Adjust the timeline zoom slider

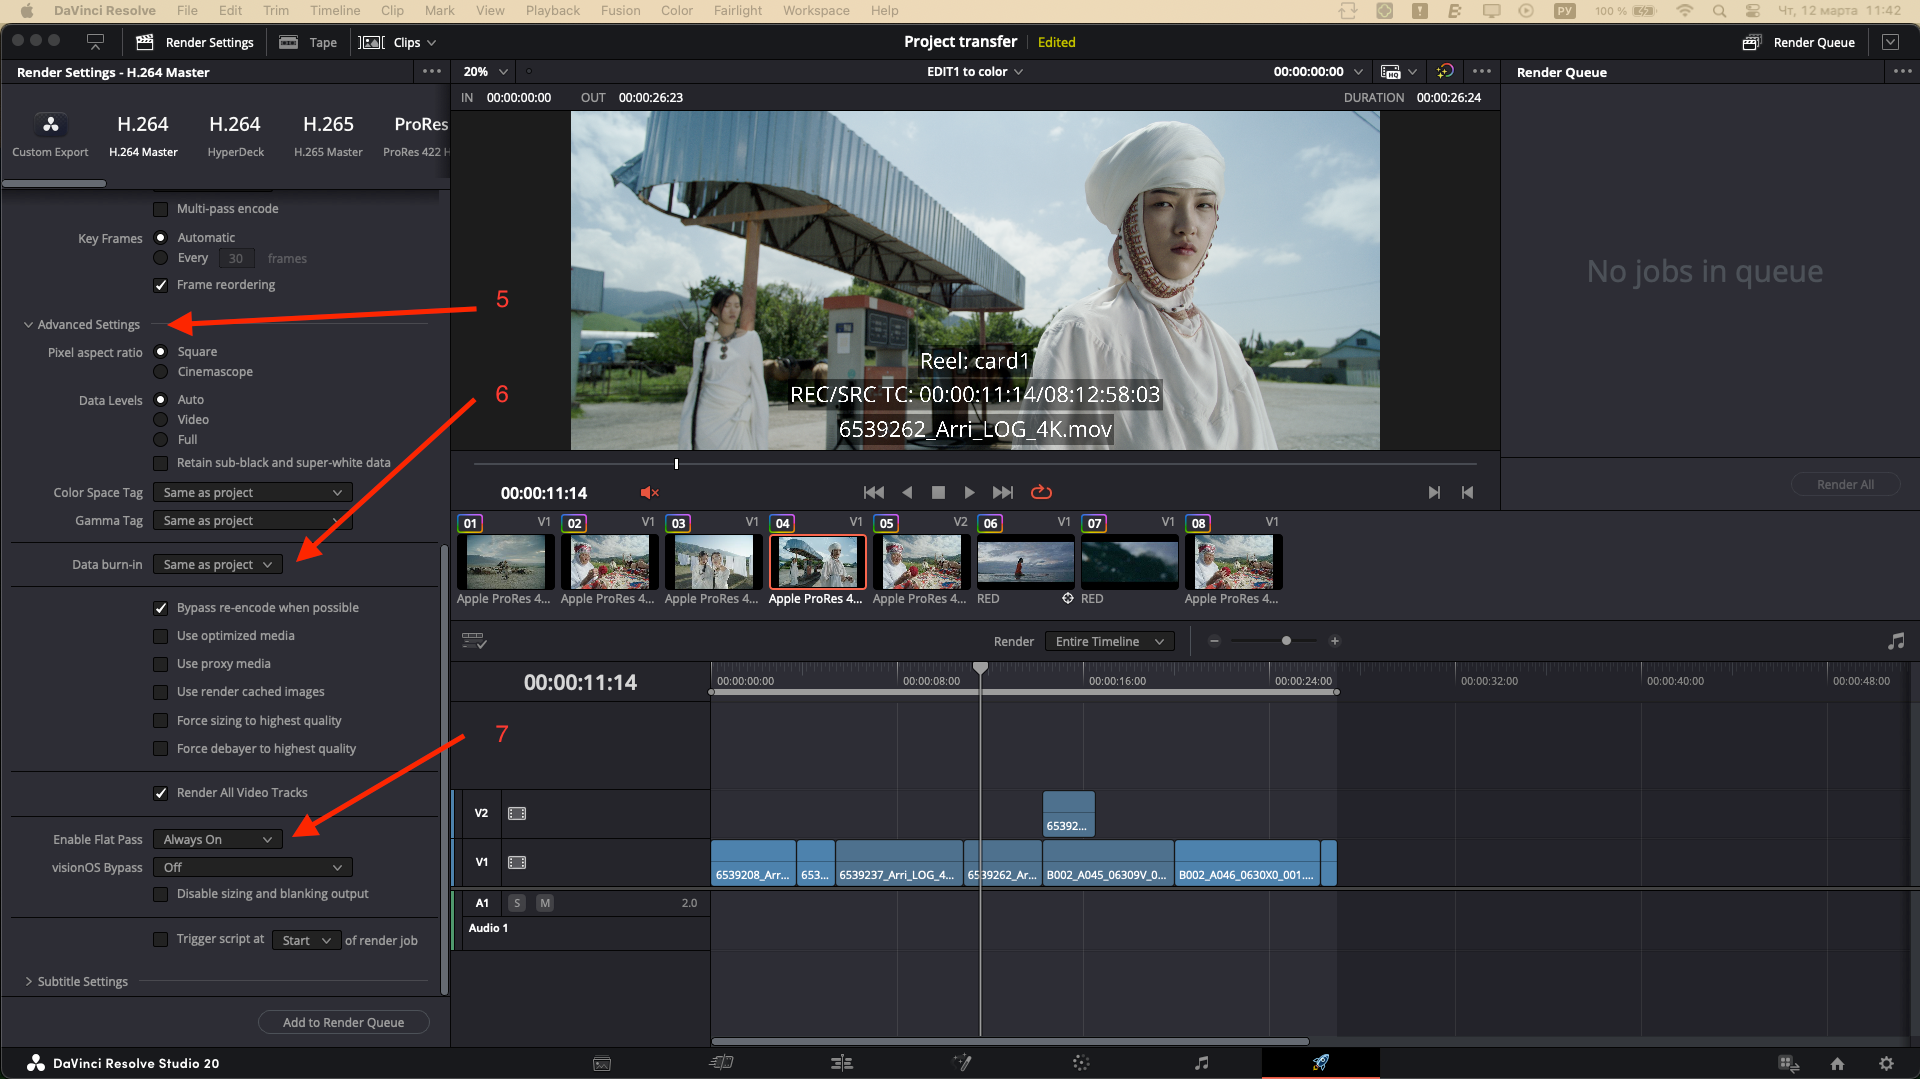[1285, 641]
